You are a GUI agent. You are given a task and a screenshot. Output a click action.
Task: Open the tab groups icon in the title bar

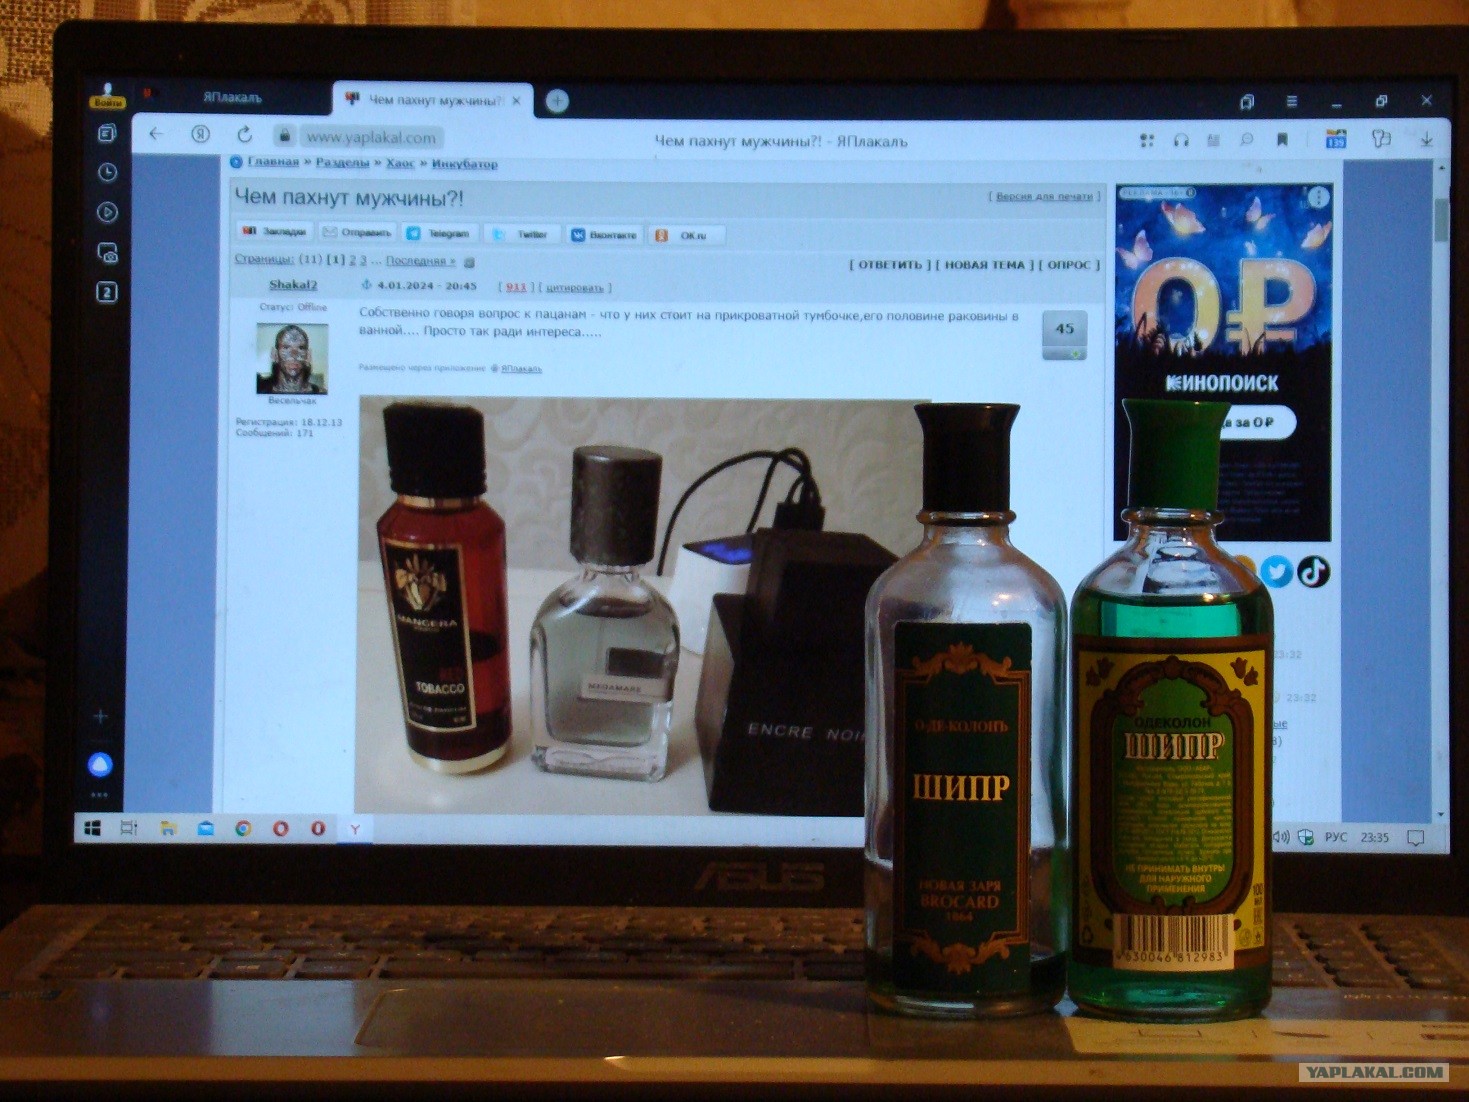[x=1247, y=101]
